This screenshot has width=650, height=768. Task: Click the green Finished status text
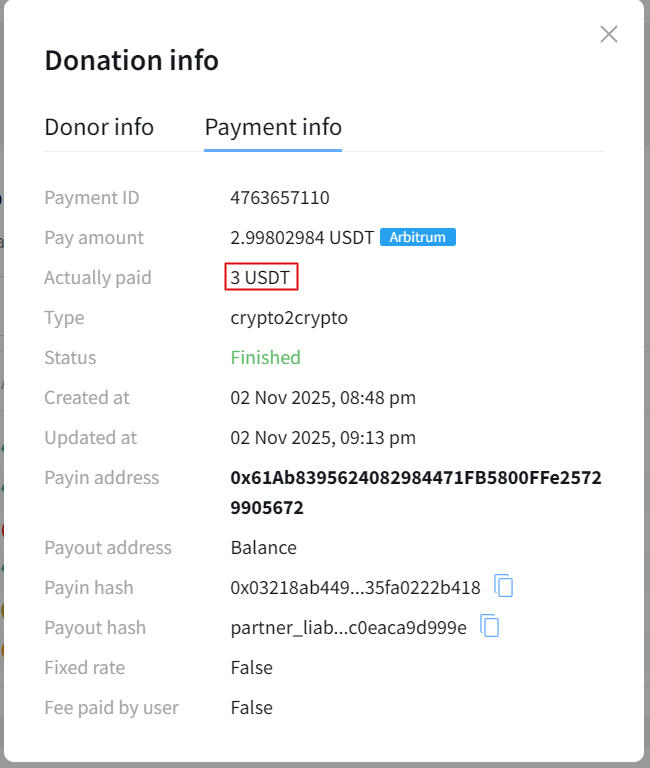pos(265,357)
